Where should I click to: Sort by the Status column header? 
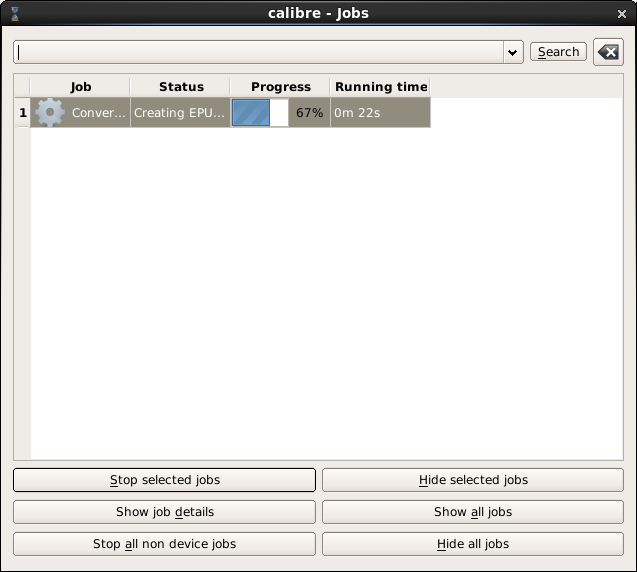181,87
